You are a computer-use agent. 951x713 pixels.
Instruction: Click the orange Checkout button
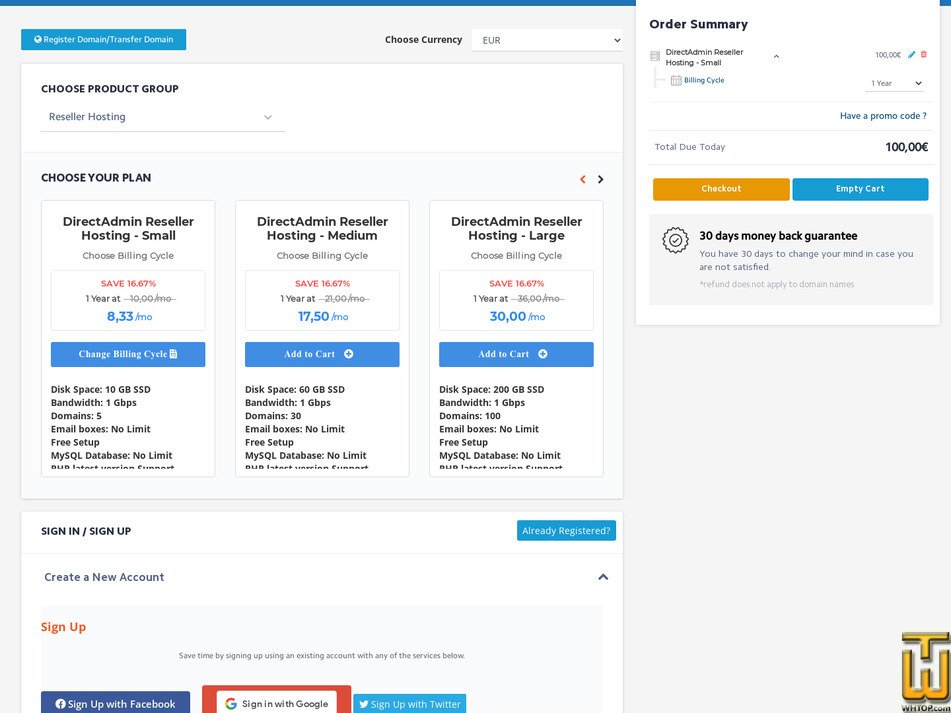coord(721,189)
